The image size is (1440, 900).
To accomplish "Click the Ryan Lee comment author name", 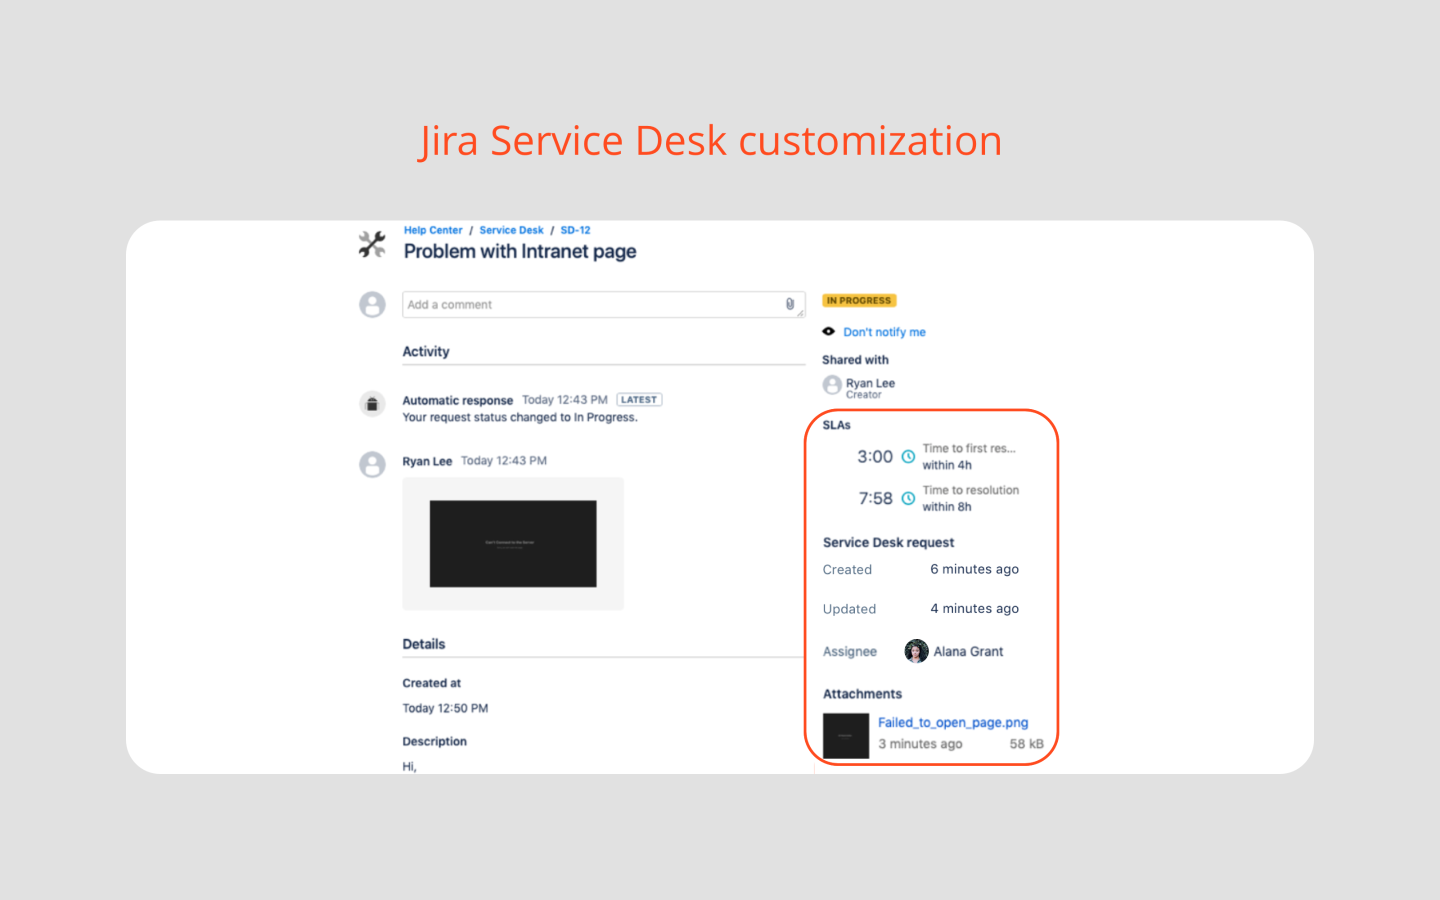I will [427, 461].
